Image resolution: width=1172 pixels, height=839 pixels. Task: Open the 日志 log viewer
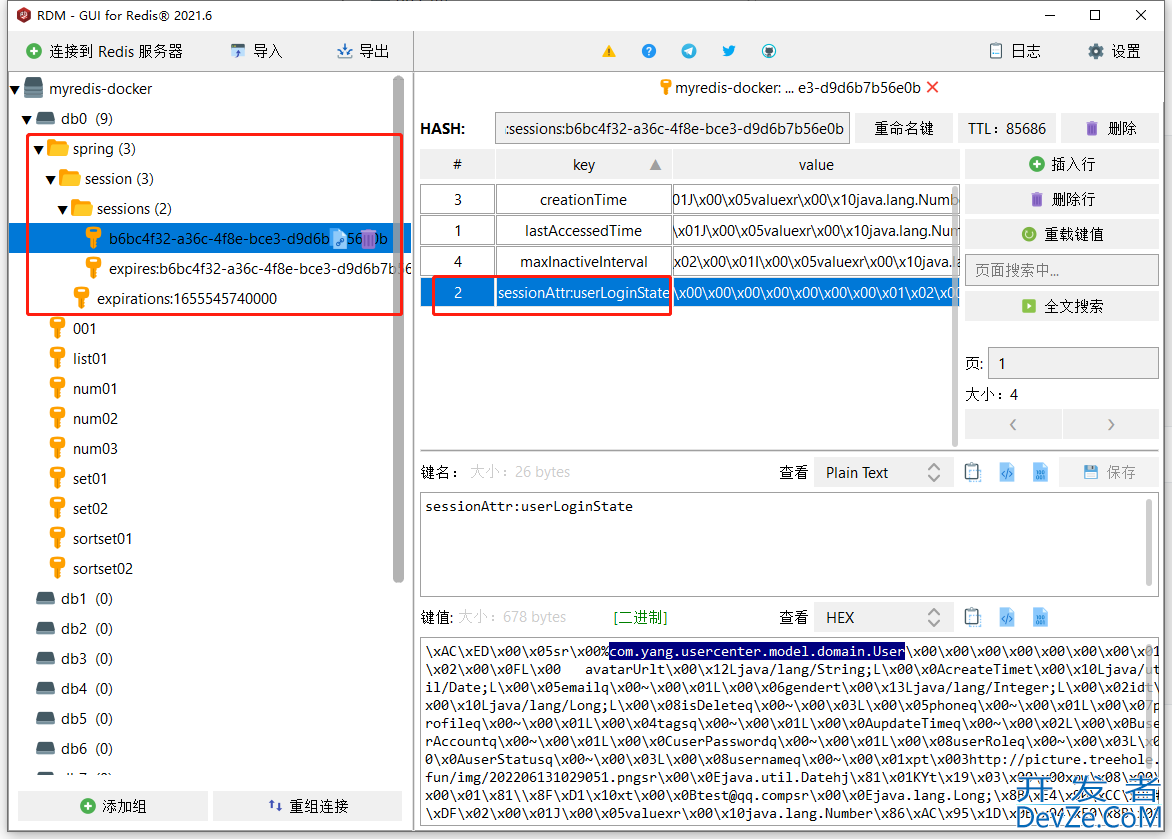pyautogui.click(x=1015, y=51)
